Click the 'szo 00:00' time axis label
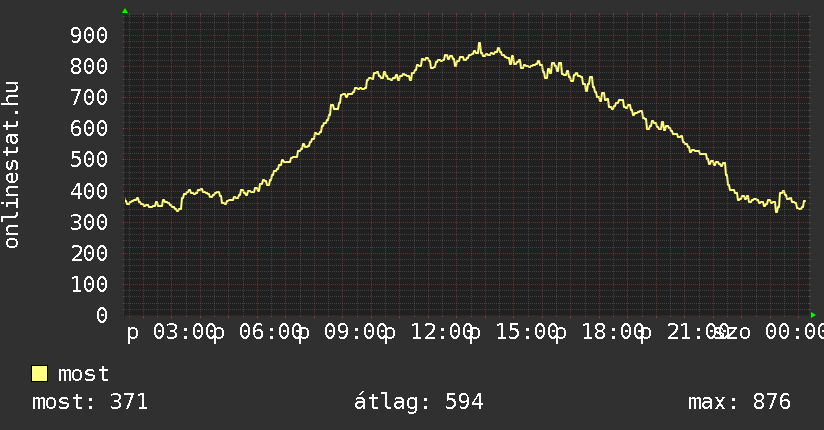The image size is (824, 430). point(770,332)
